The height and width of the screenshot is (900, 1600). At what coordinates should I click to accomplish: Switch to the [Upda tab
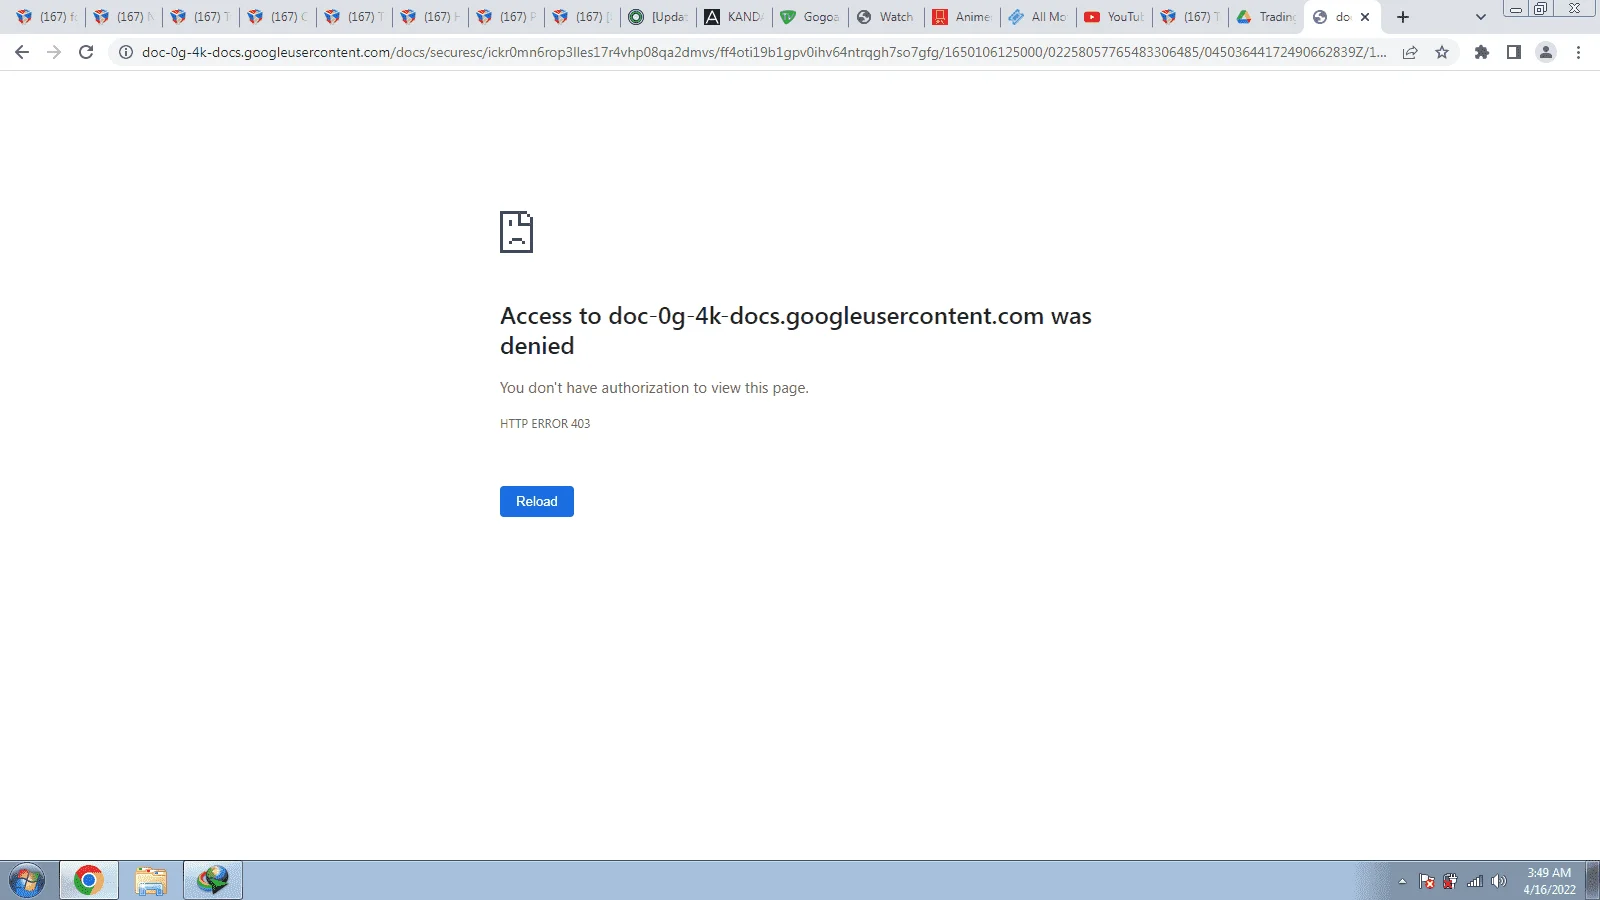658,17
